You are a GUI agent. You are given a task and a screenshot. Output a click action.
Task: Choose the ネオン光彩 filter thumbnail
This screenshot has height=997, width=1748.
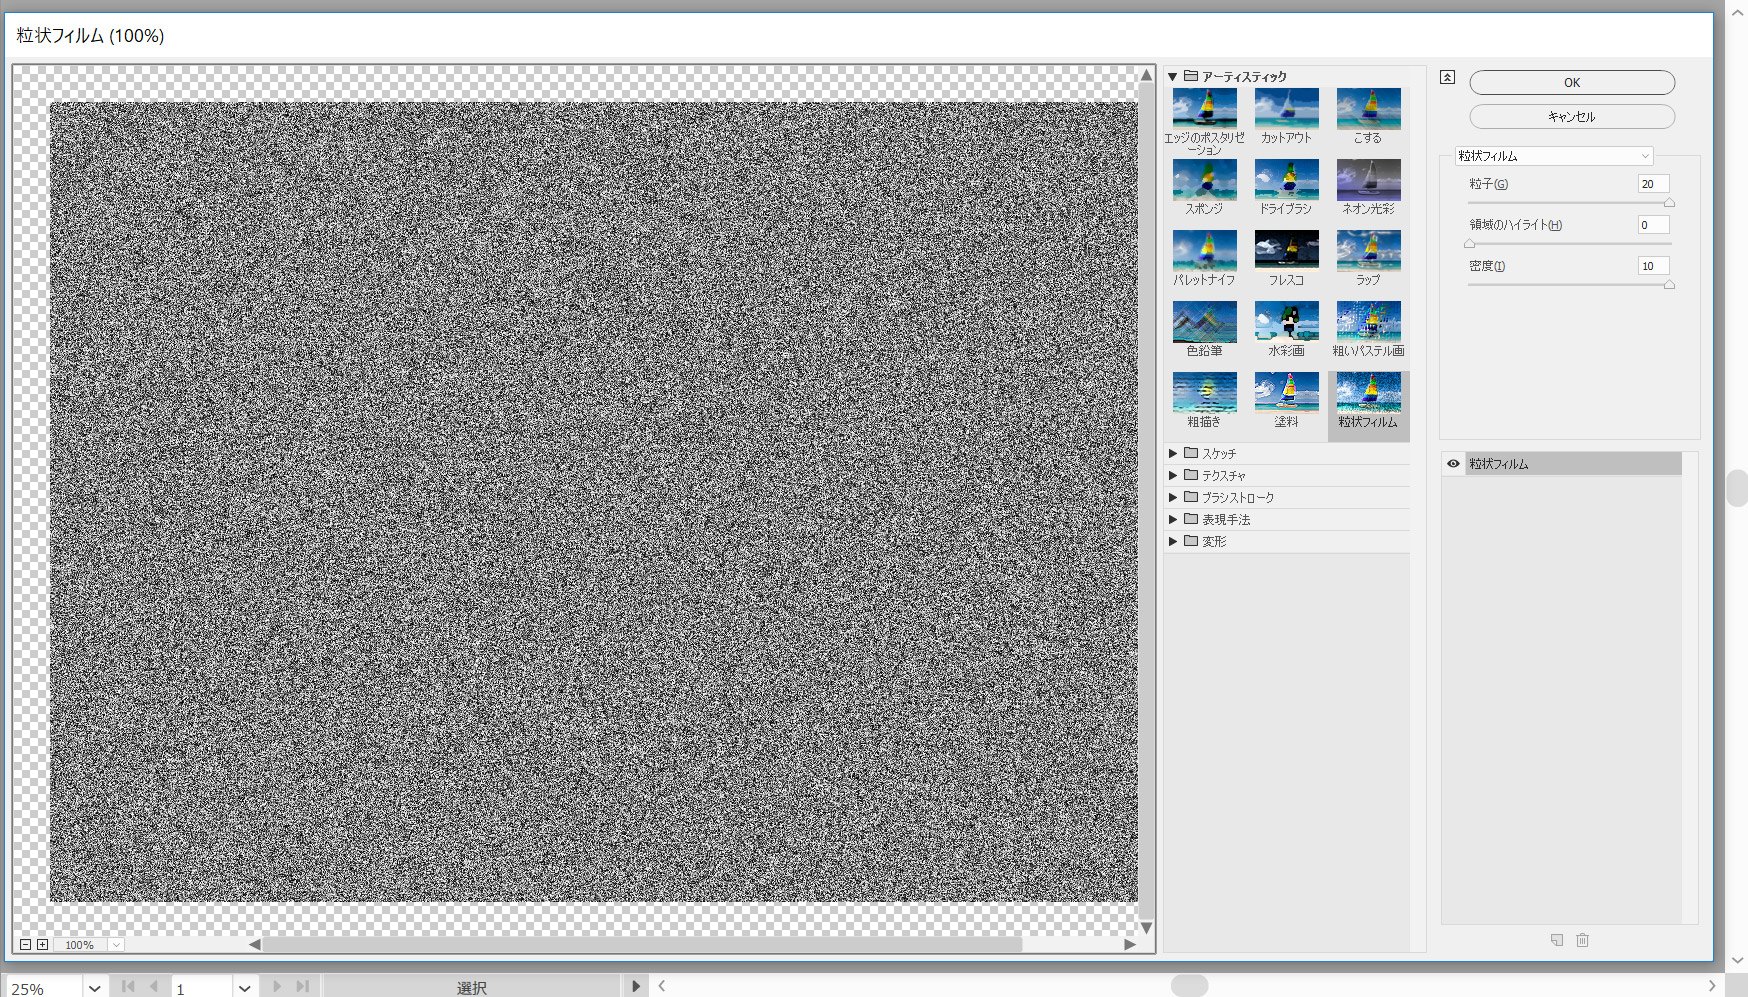pyautogui.click(x=1368, y=180)
